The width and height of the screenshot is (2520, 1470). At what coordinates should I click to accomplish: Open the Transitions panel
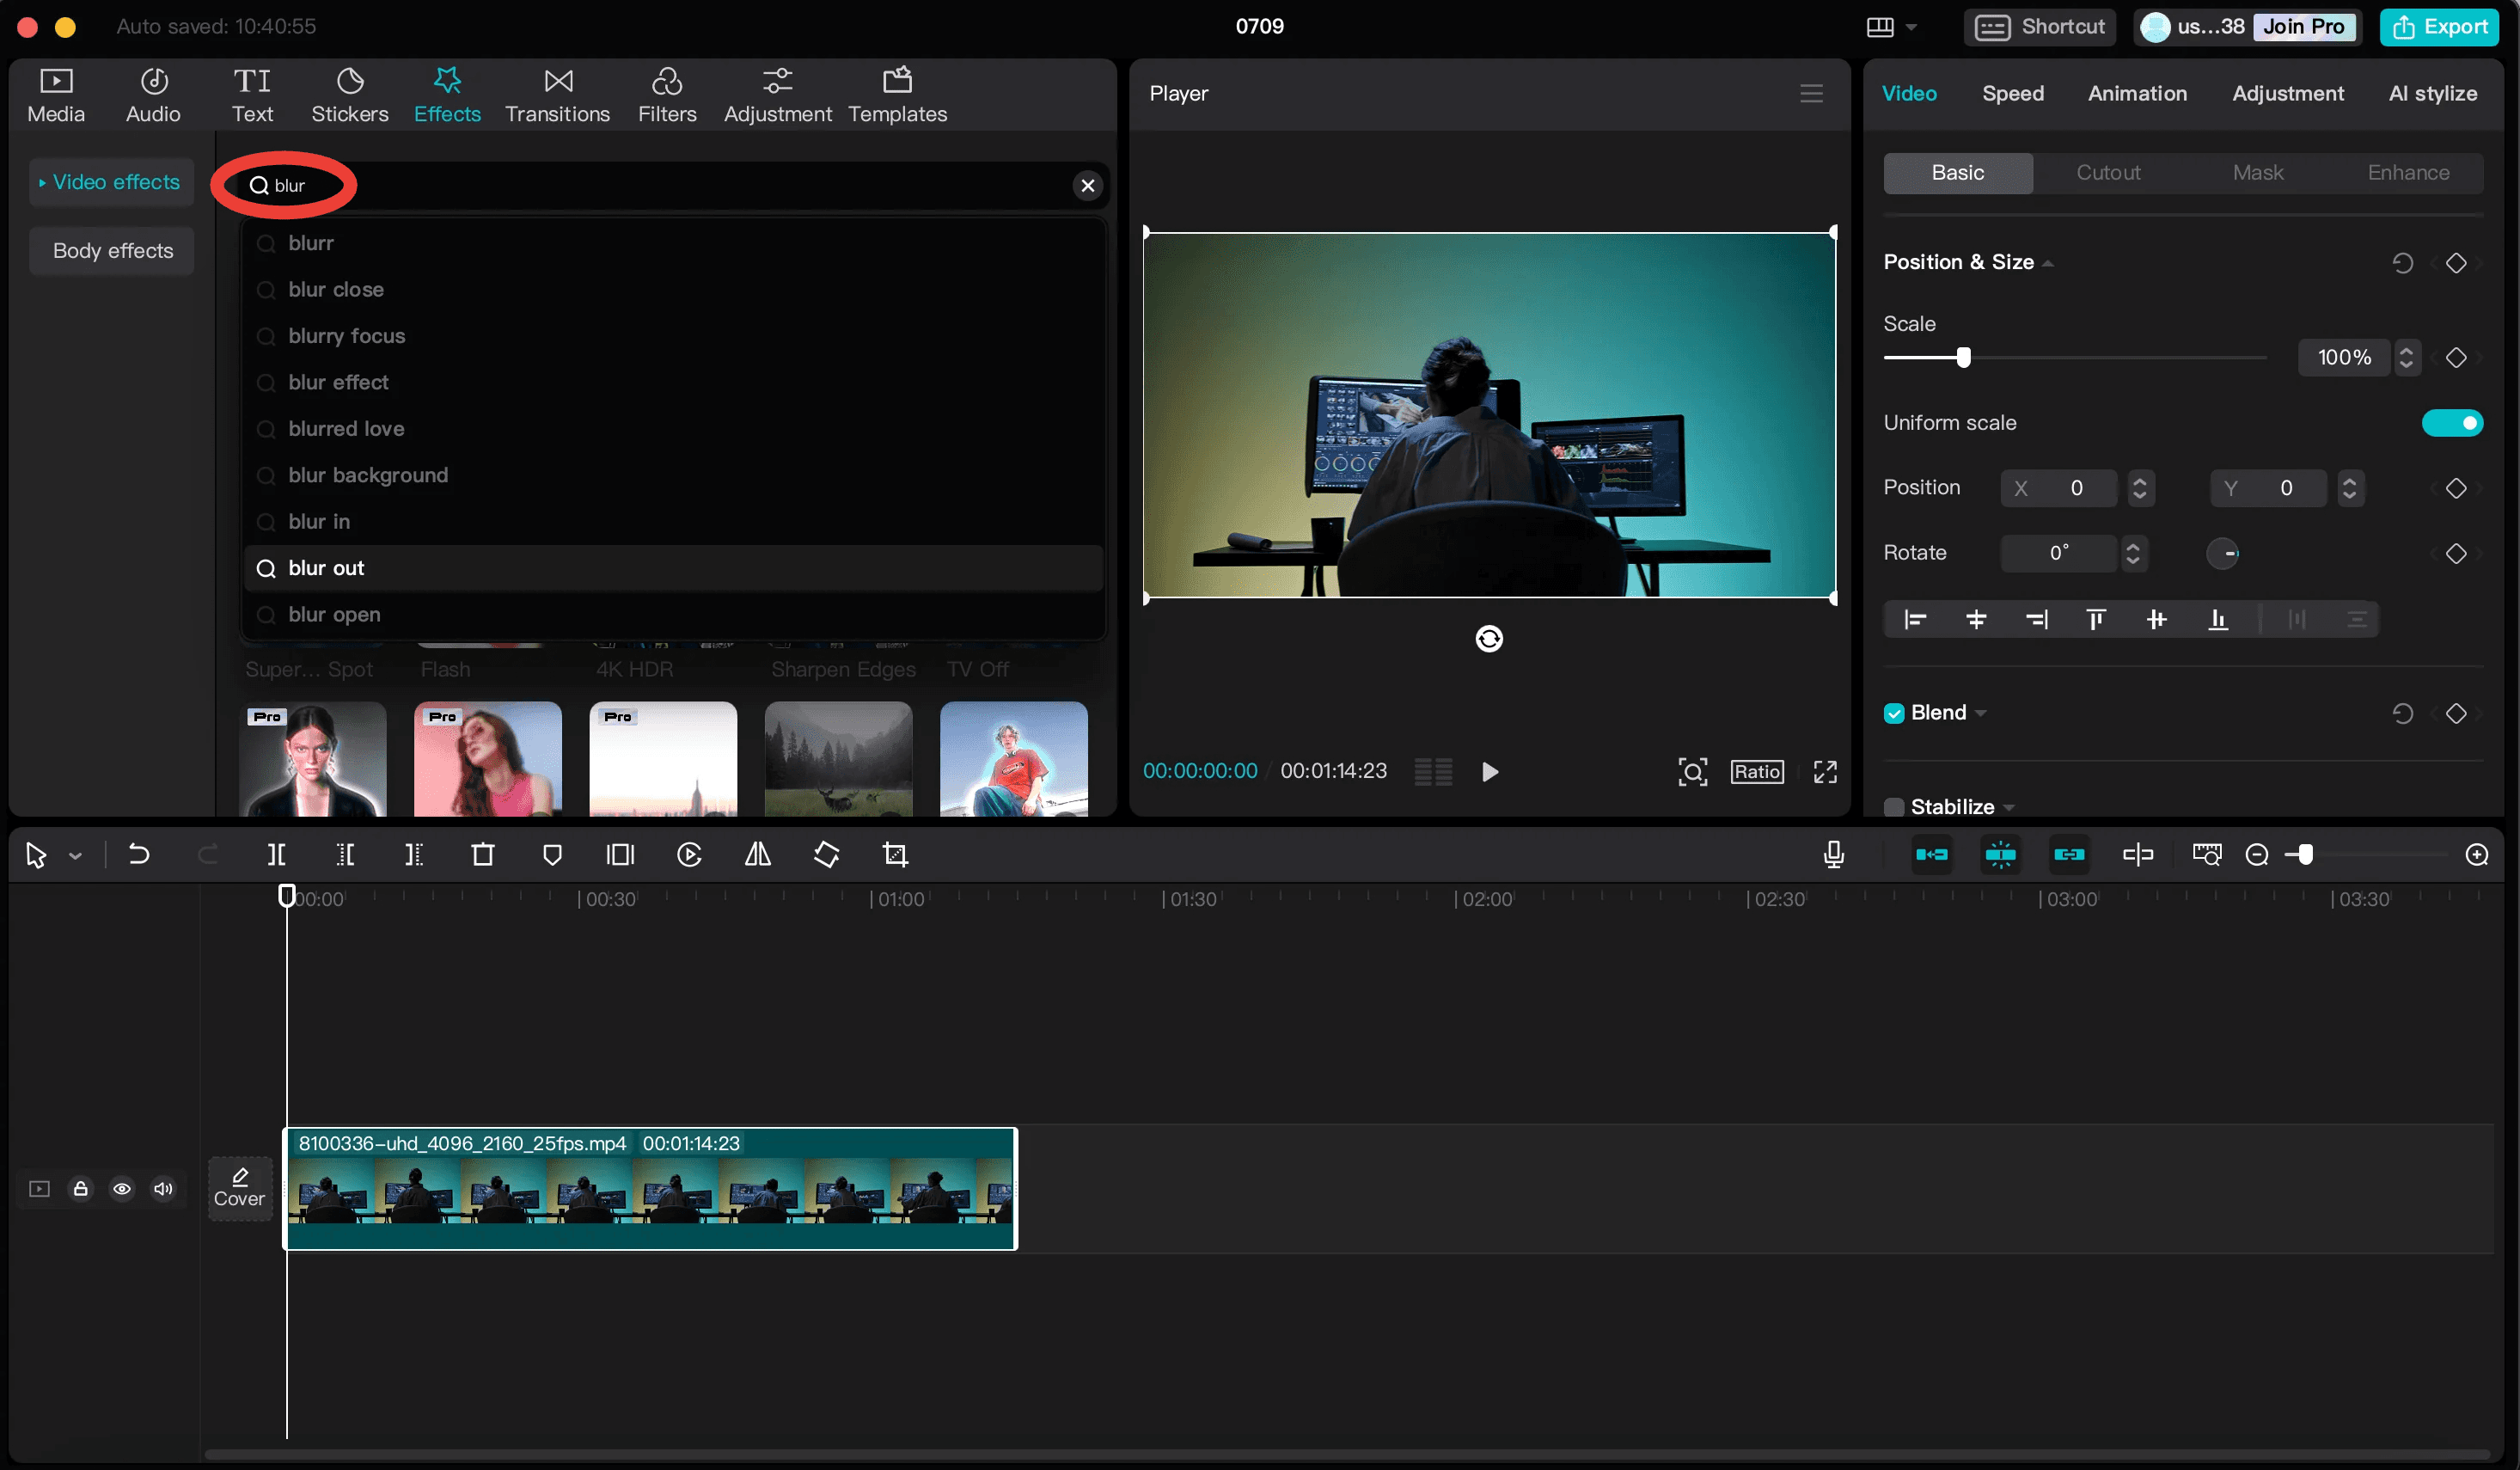click(557, 95)
